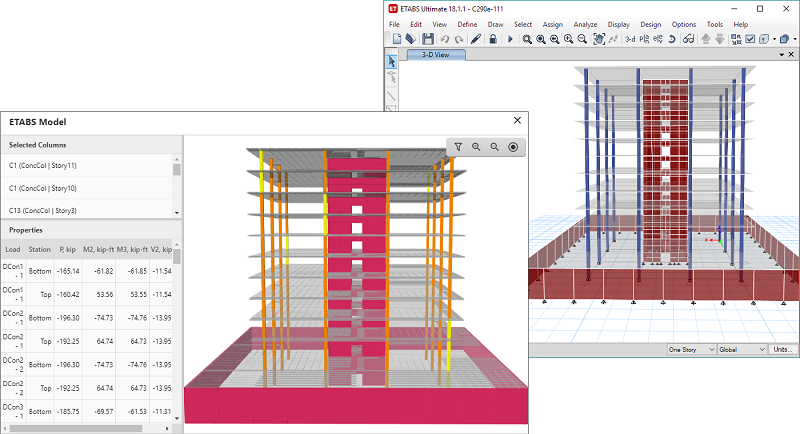Screen dimensions: 800x434
Task: Click the Selected Columns list scroll-down arrow
Action: (x=177, y=213)
